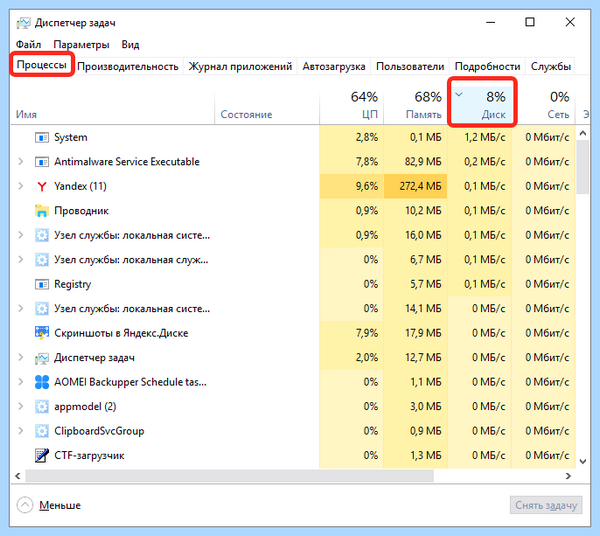
Task: Open the Файл menu
Action: click(28, 45)
